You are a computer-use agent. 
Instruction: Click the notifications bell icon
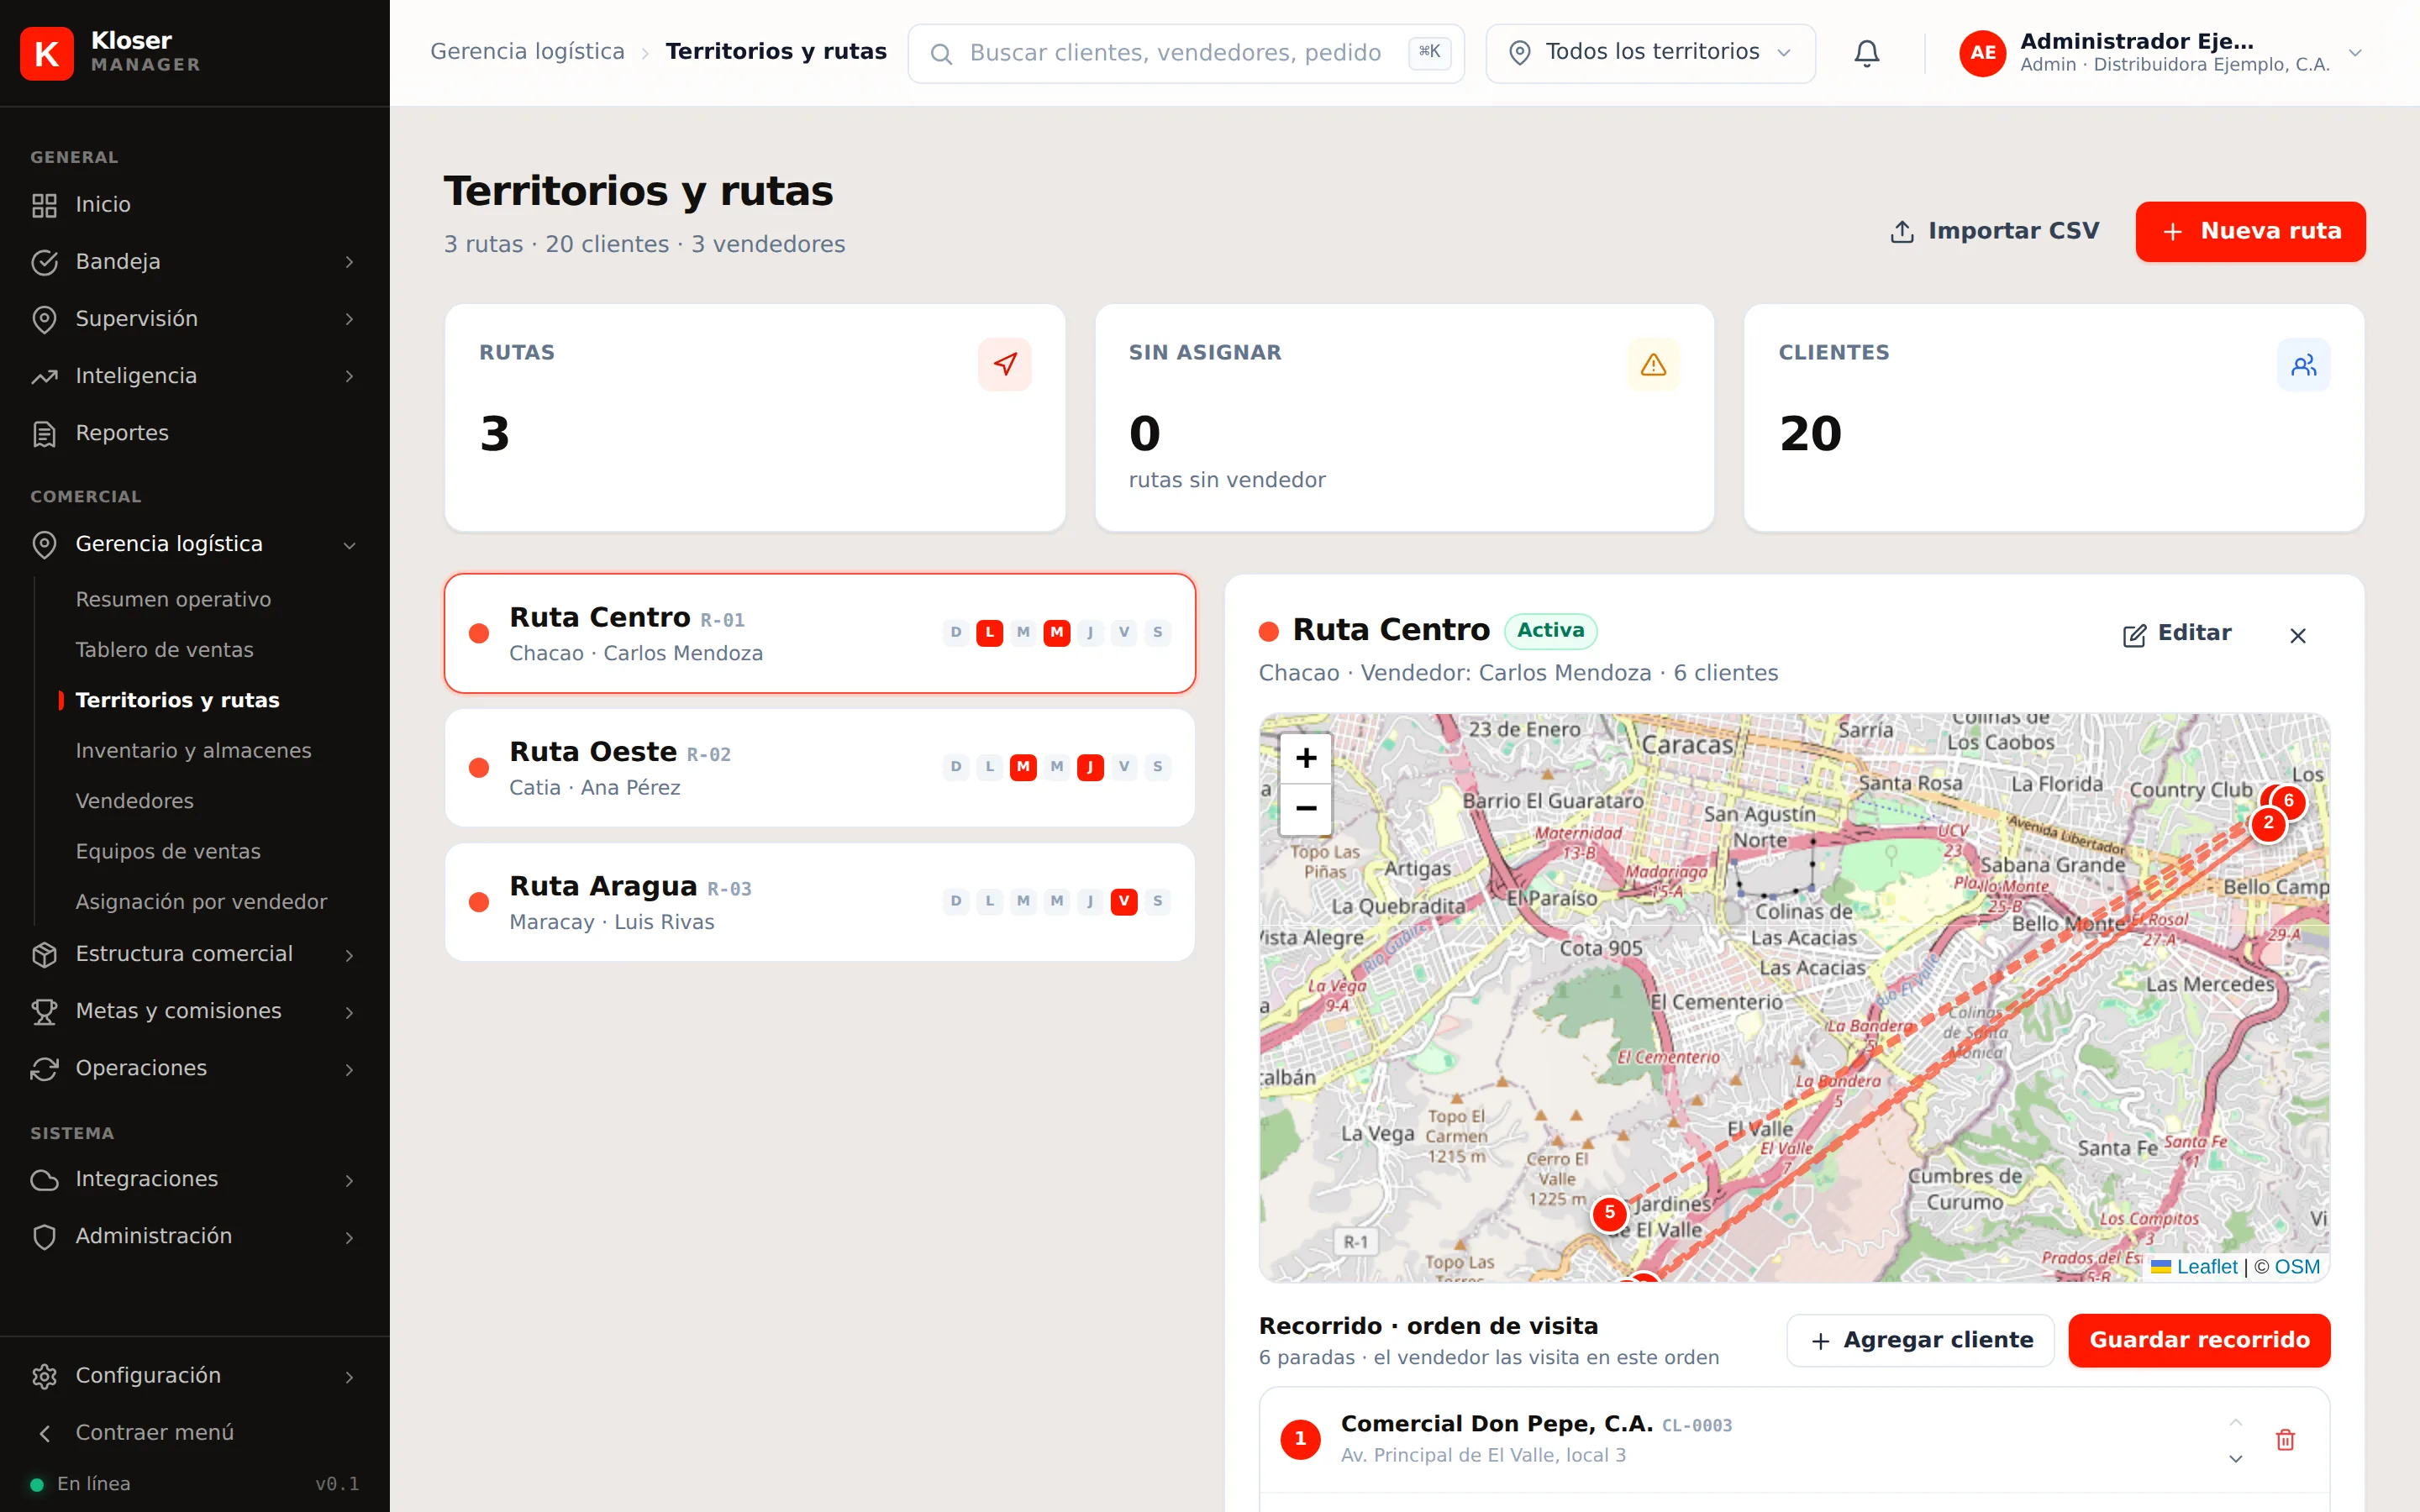click(1866, 53)
